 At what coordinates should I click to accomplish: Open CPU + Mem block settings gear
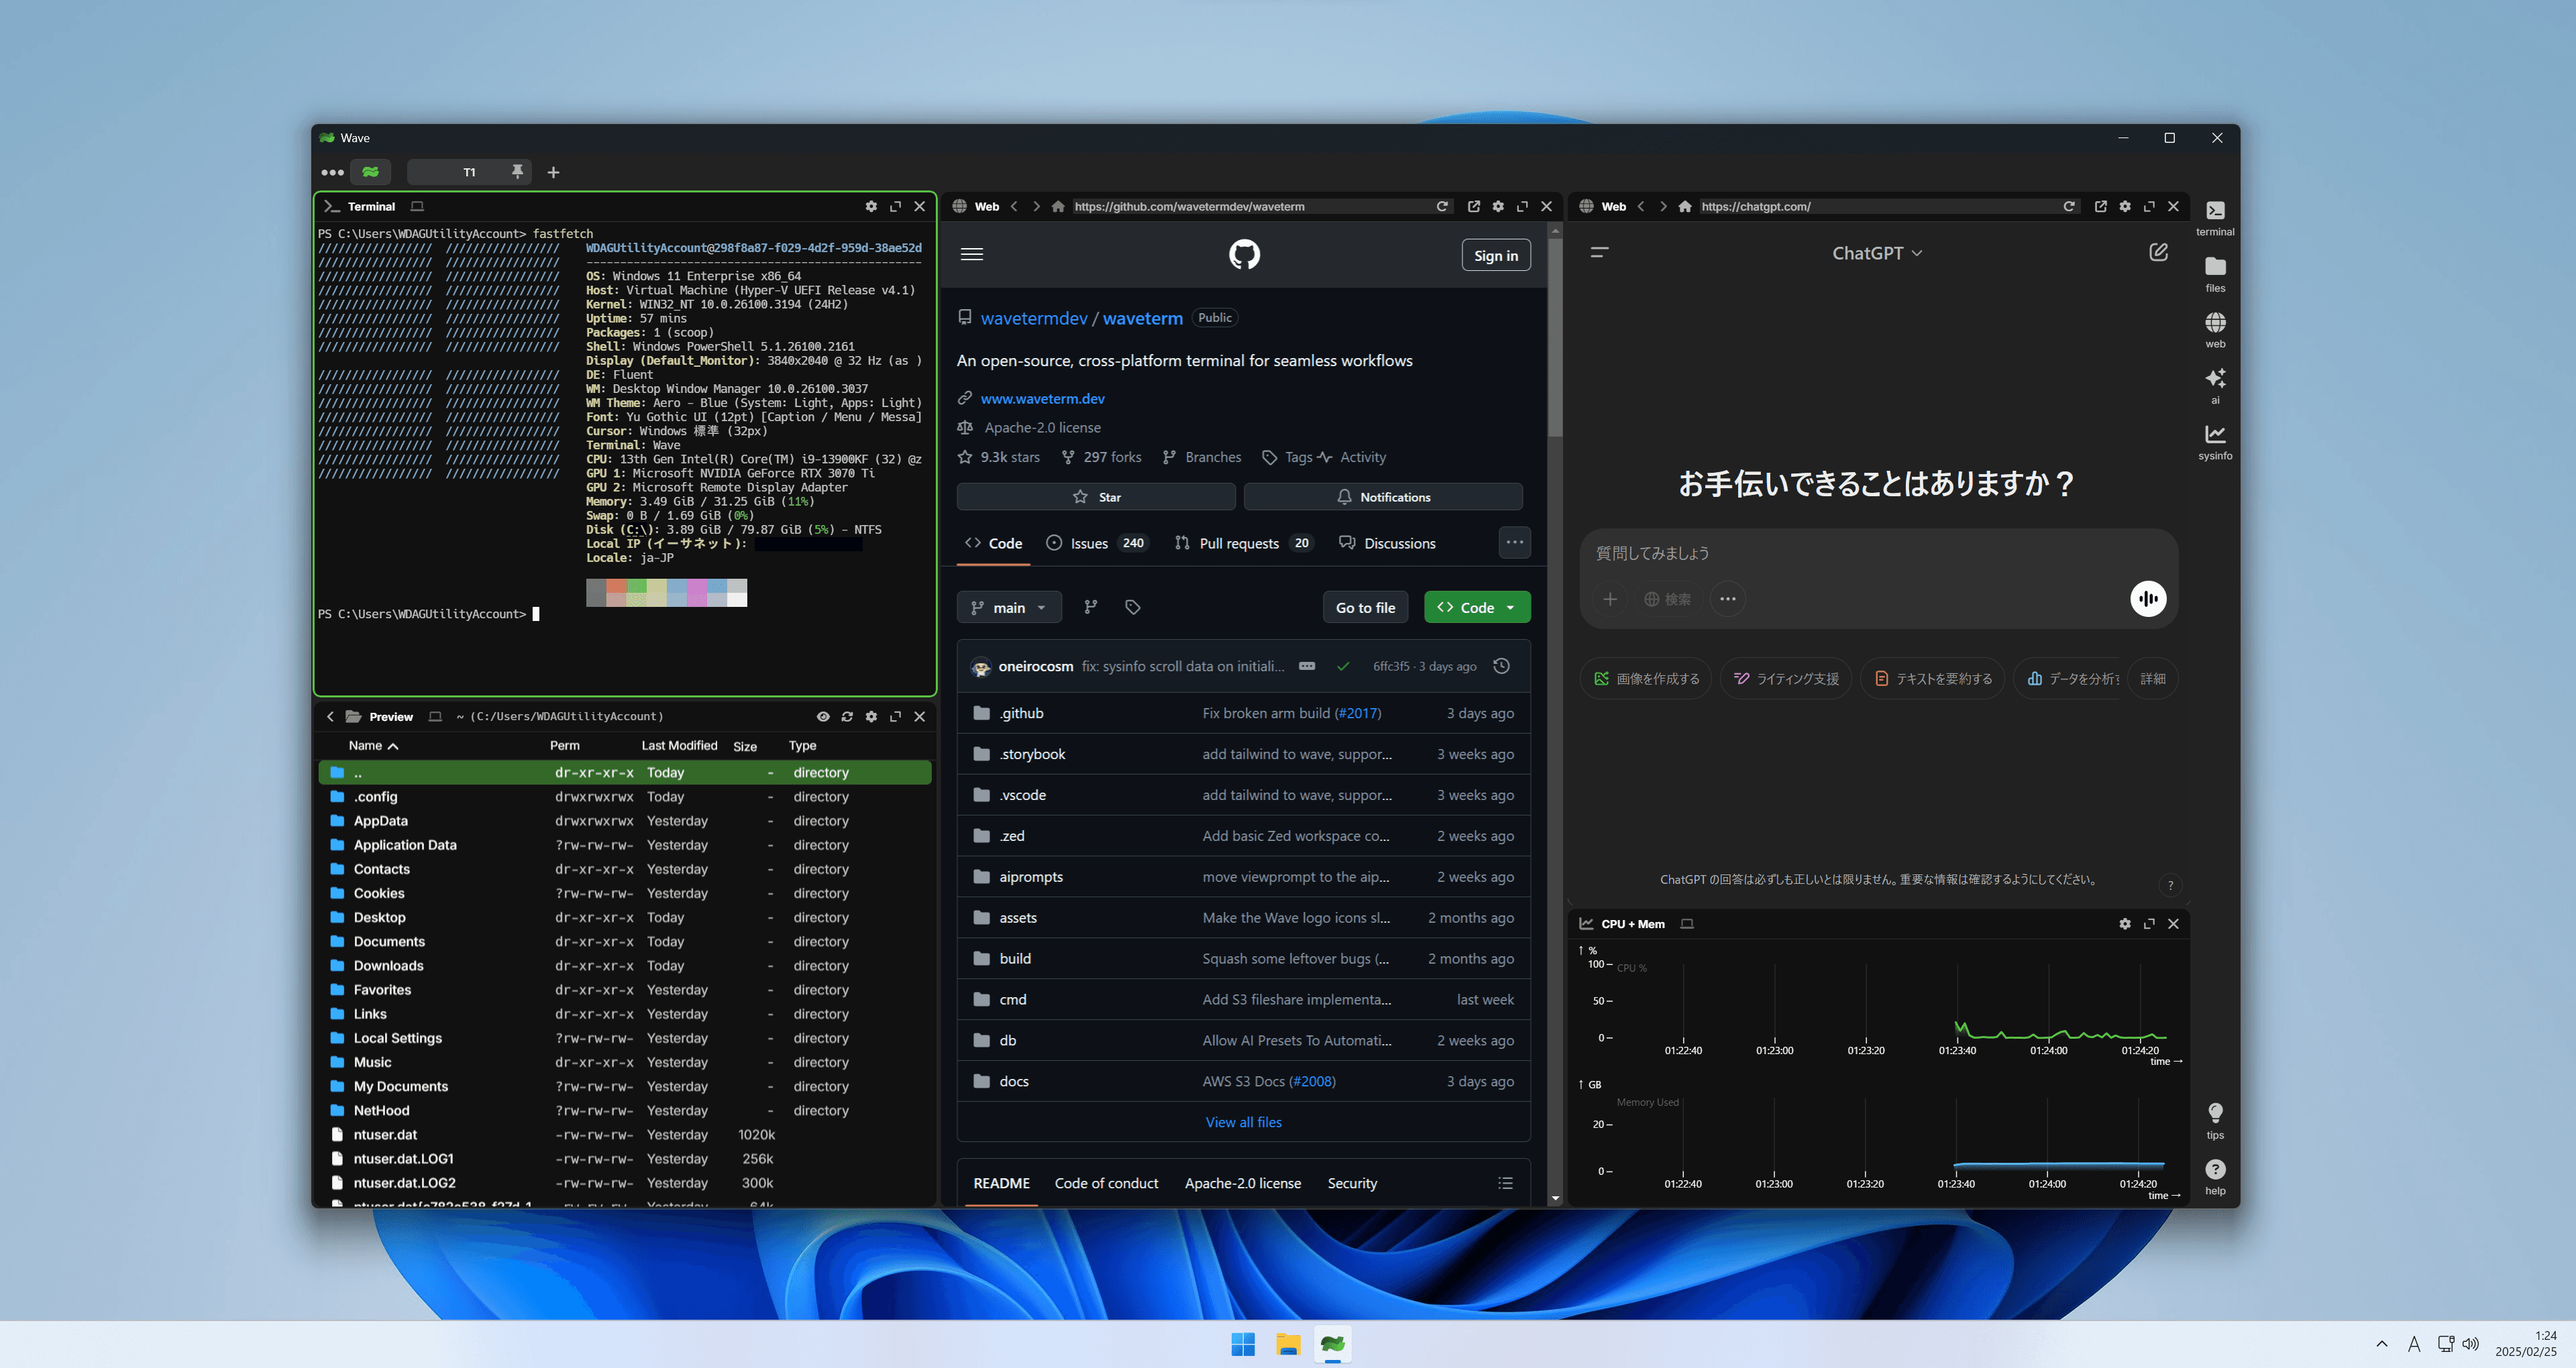[x=2124, y=924]
